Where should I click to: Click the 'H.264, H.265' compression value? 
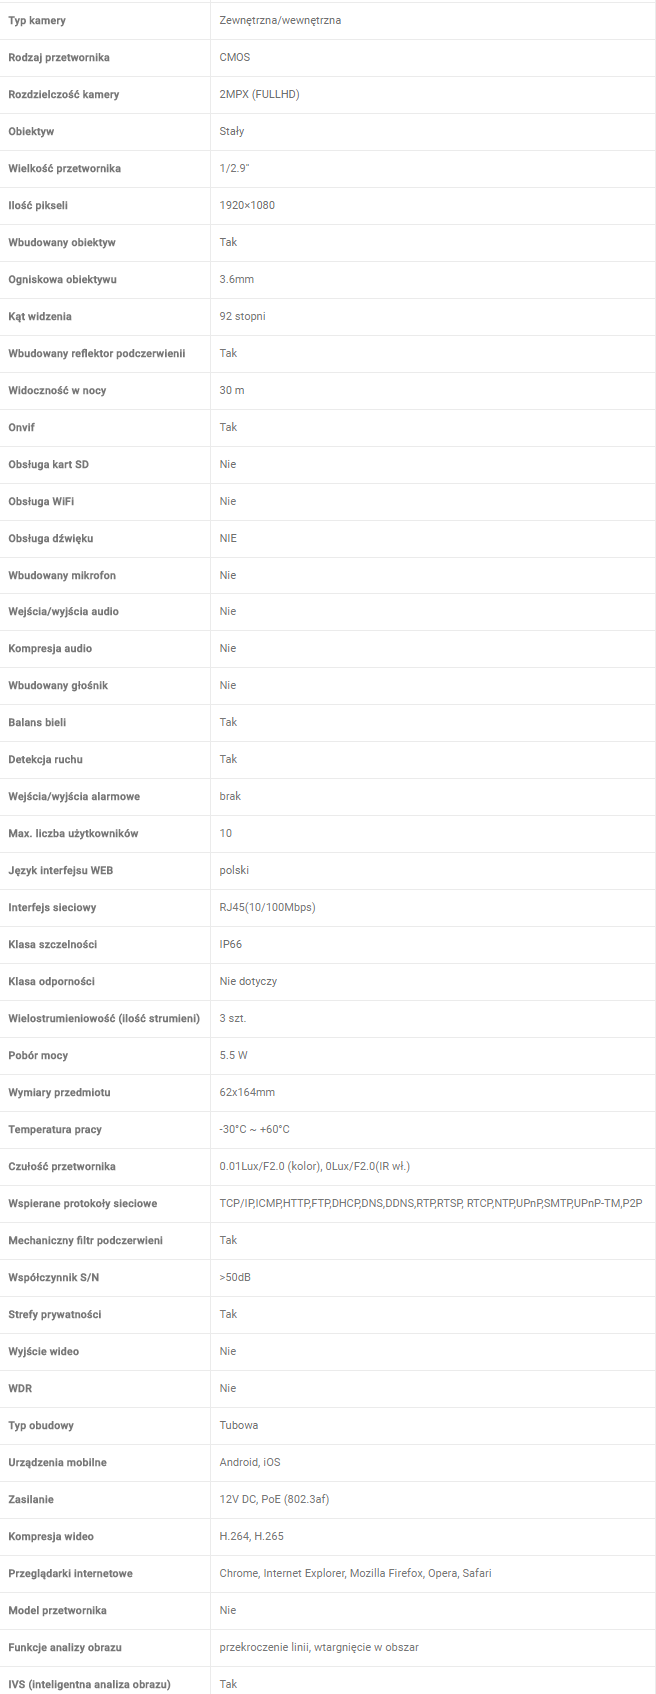[x=252, y=1536]
